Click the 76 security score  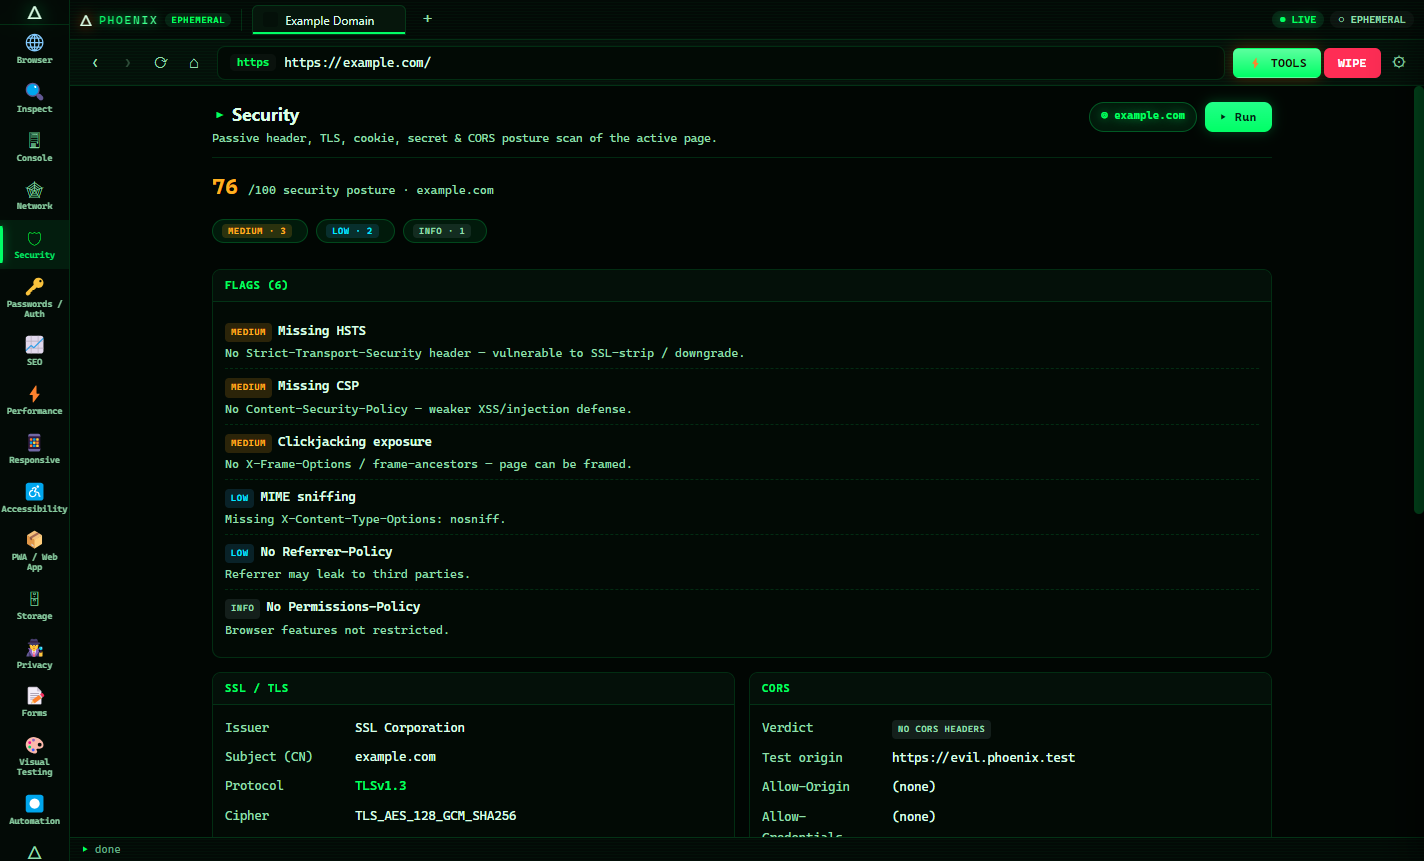tap(225, 187)
